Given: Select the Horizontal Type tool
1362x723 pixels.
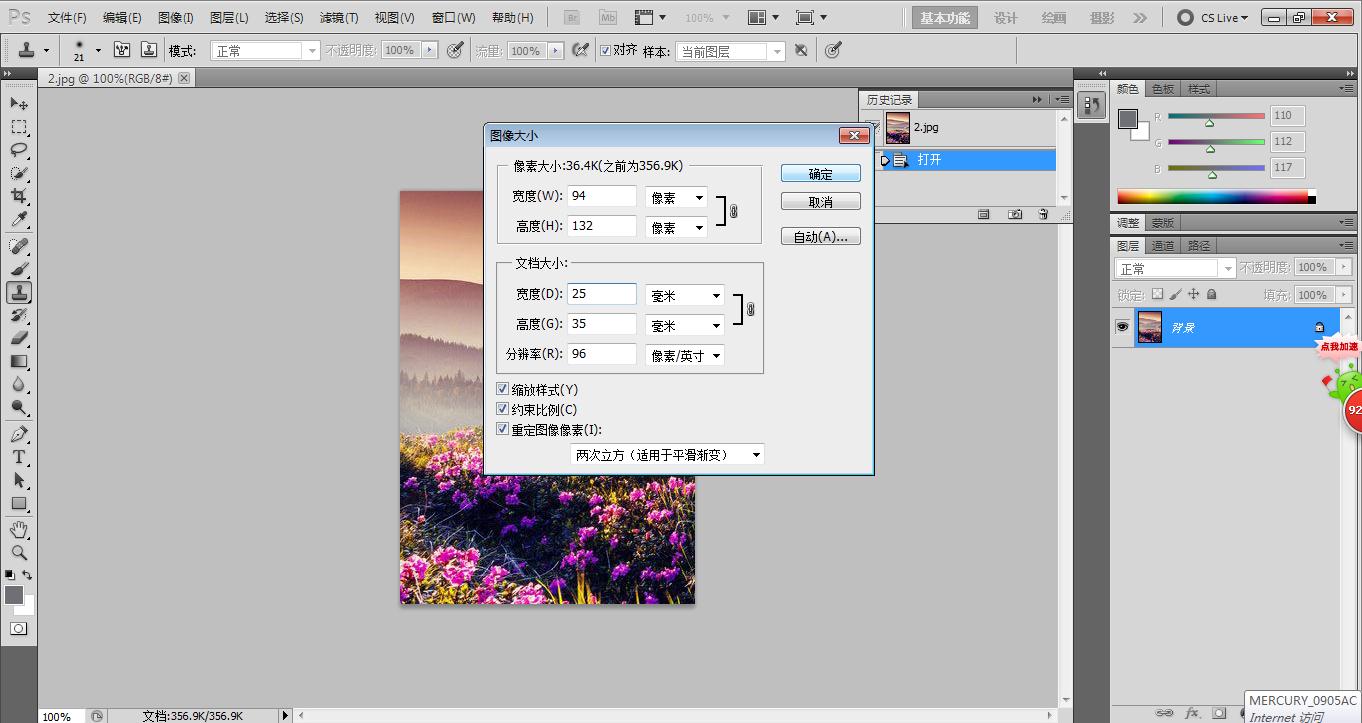Looking at the screenshot, I should (18, 456).
